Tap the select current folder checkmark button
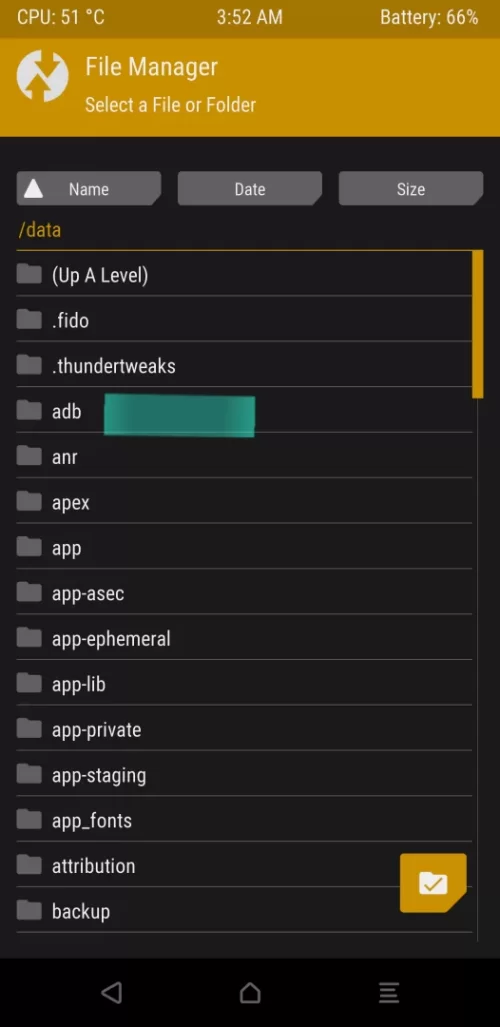The width and height of the screenshot is (500, 1027). (x=433, y=883)
